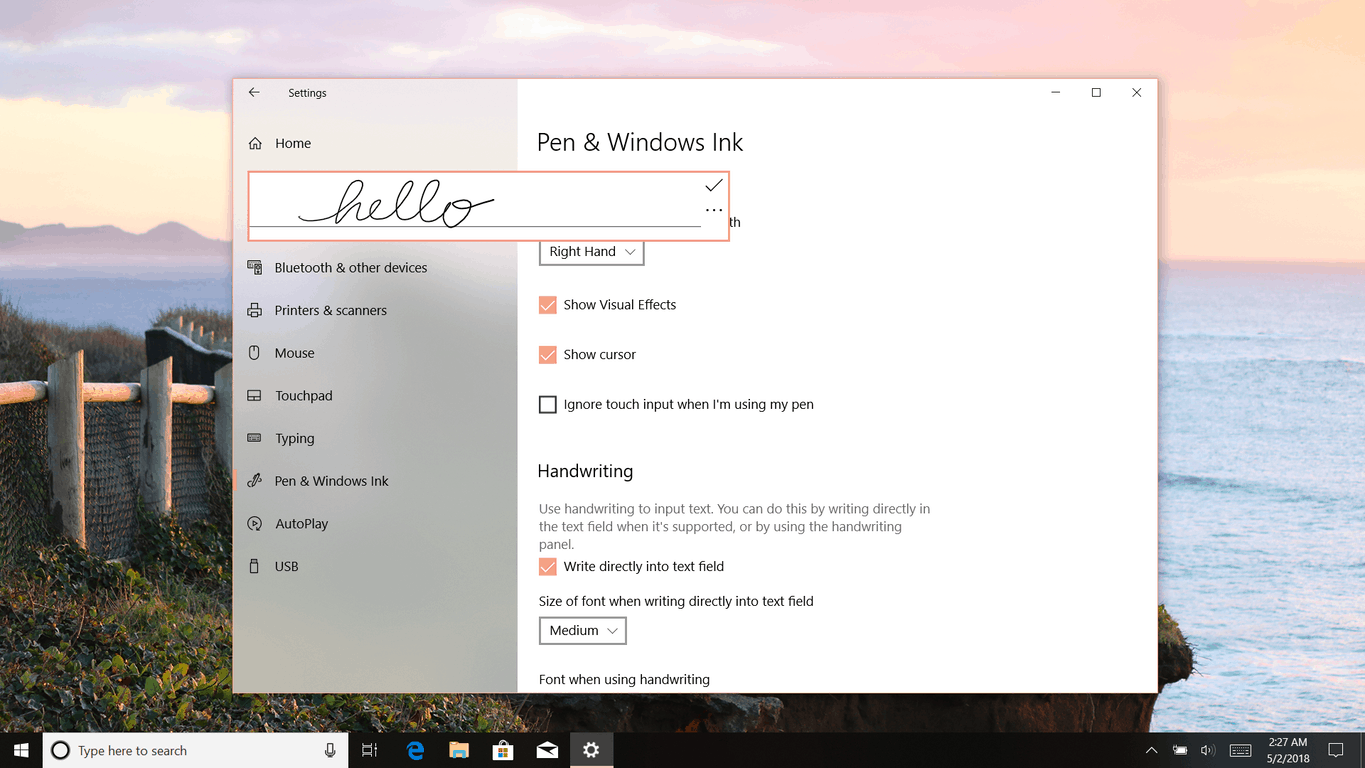Open handwriting panel more options ellipsis
1365x768 pixels.
pyautogui.click(x=713, y=210)
